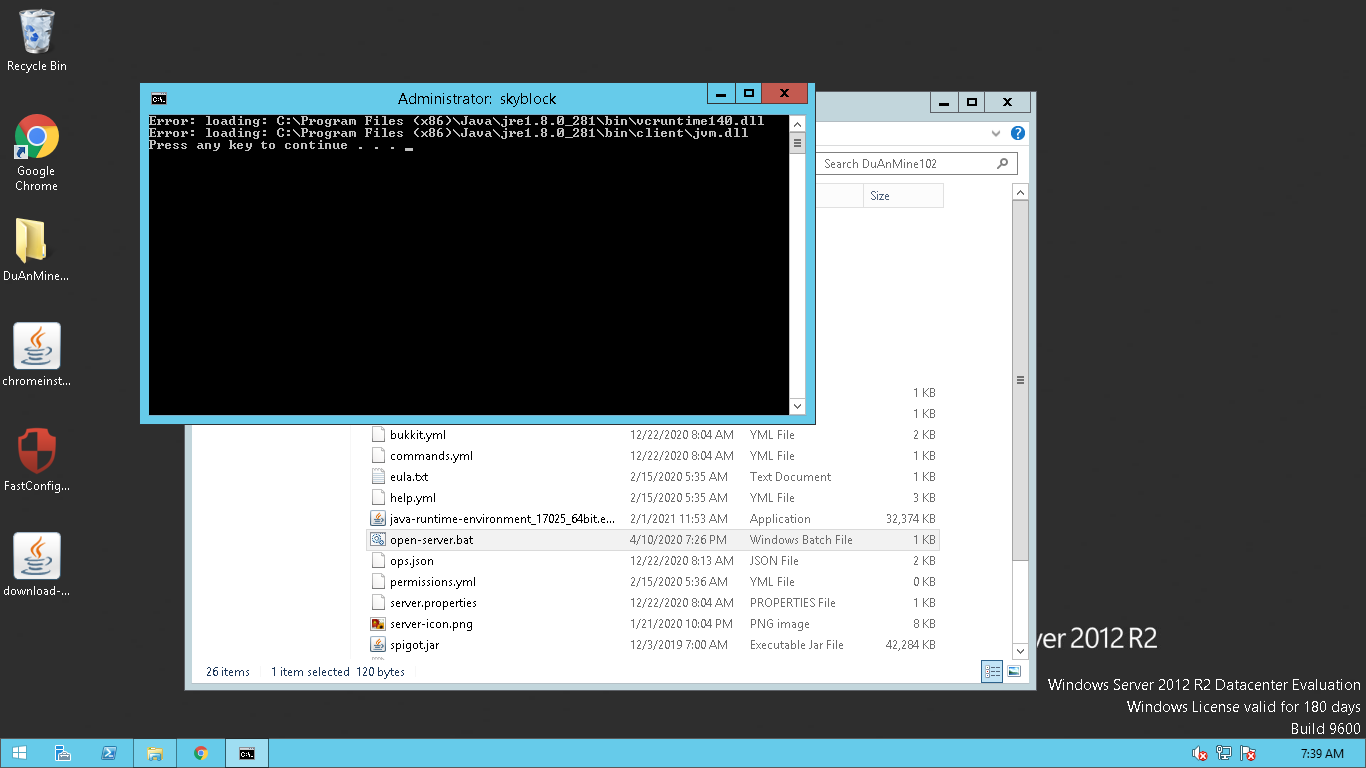Image resolution: width=1366 pixels, height=768 pixels.
Task: Switch to Details view layout
Action: coord(992,672)
